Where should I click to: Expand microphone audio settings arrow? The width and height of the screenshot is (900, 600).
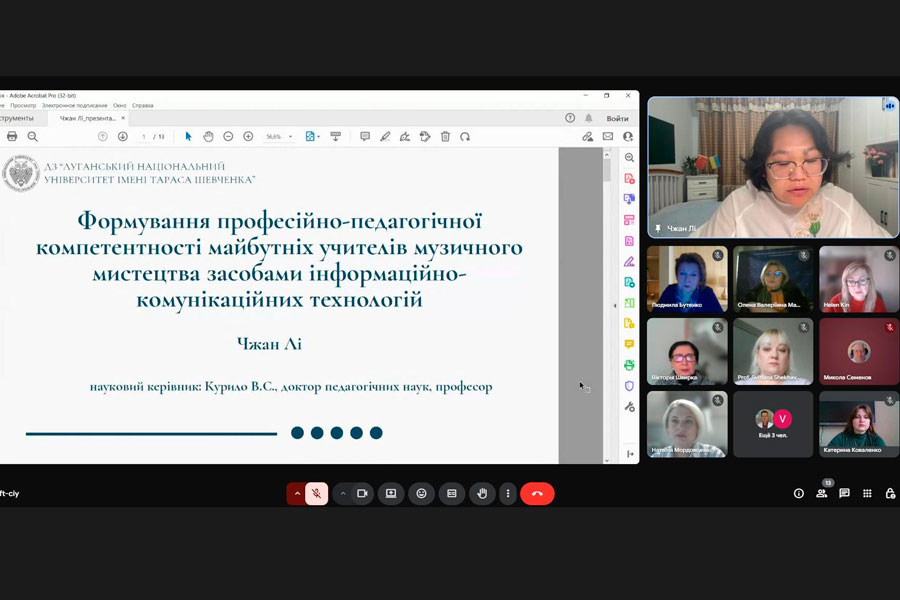click(x=296, y=493)
